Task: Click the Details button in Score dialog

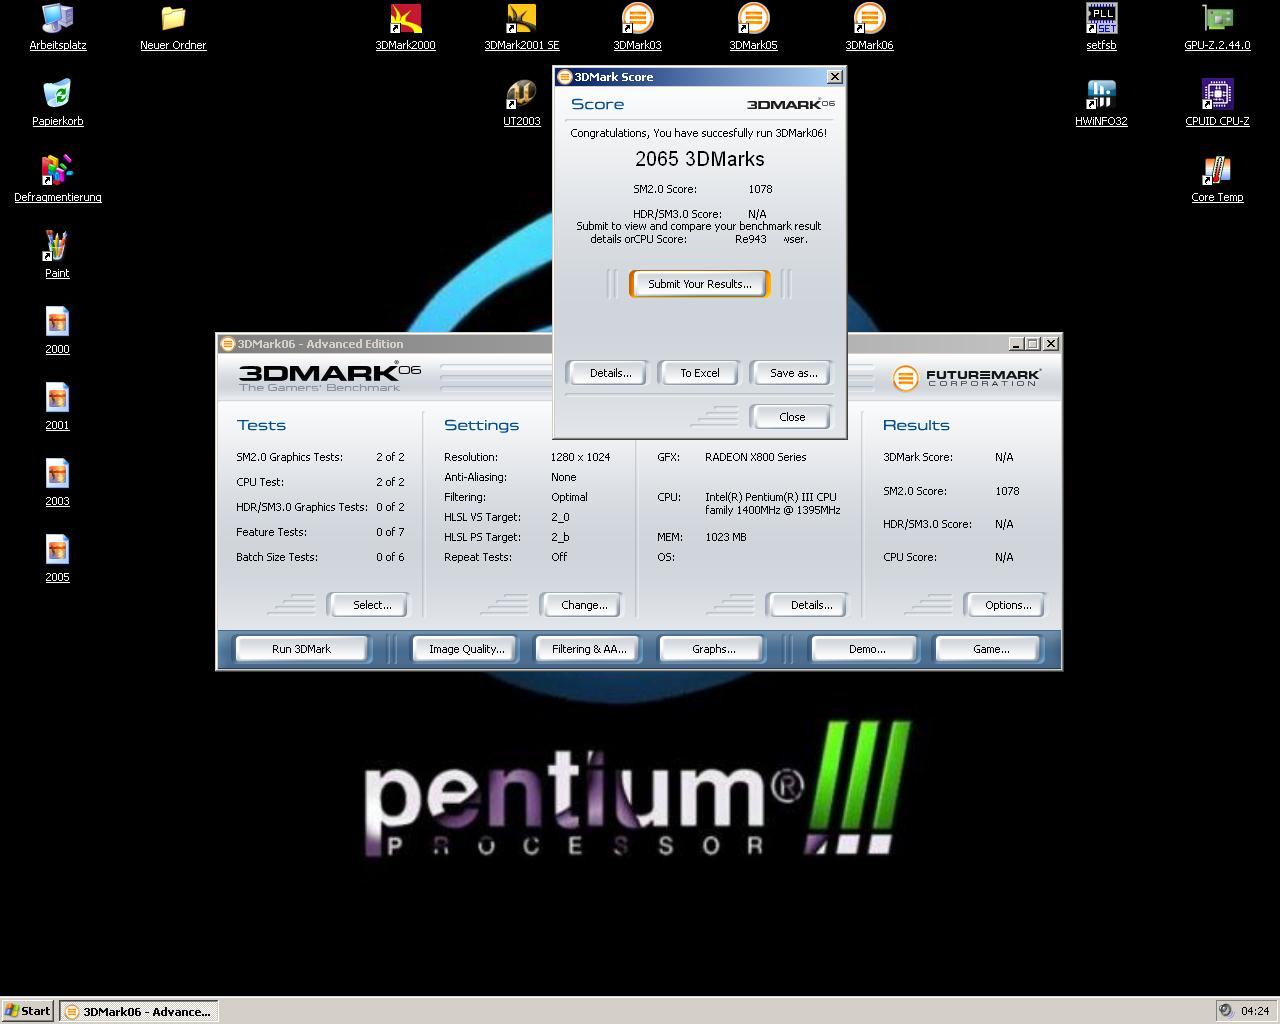Action: (x=610, y=373)
